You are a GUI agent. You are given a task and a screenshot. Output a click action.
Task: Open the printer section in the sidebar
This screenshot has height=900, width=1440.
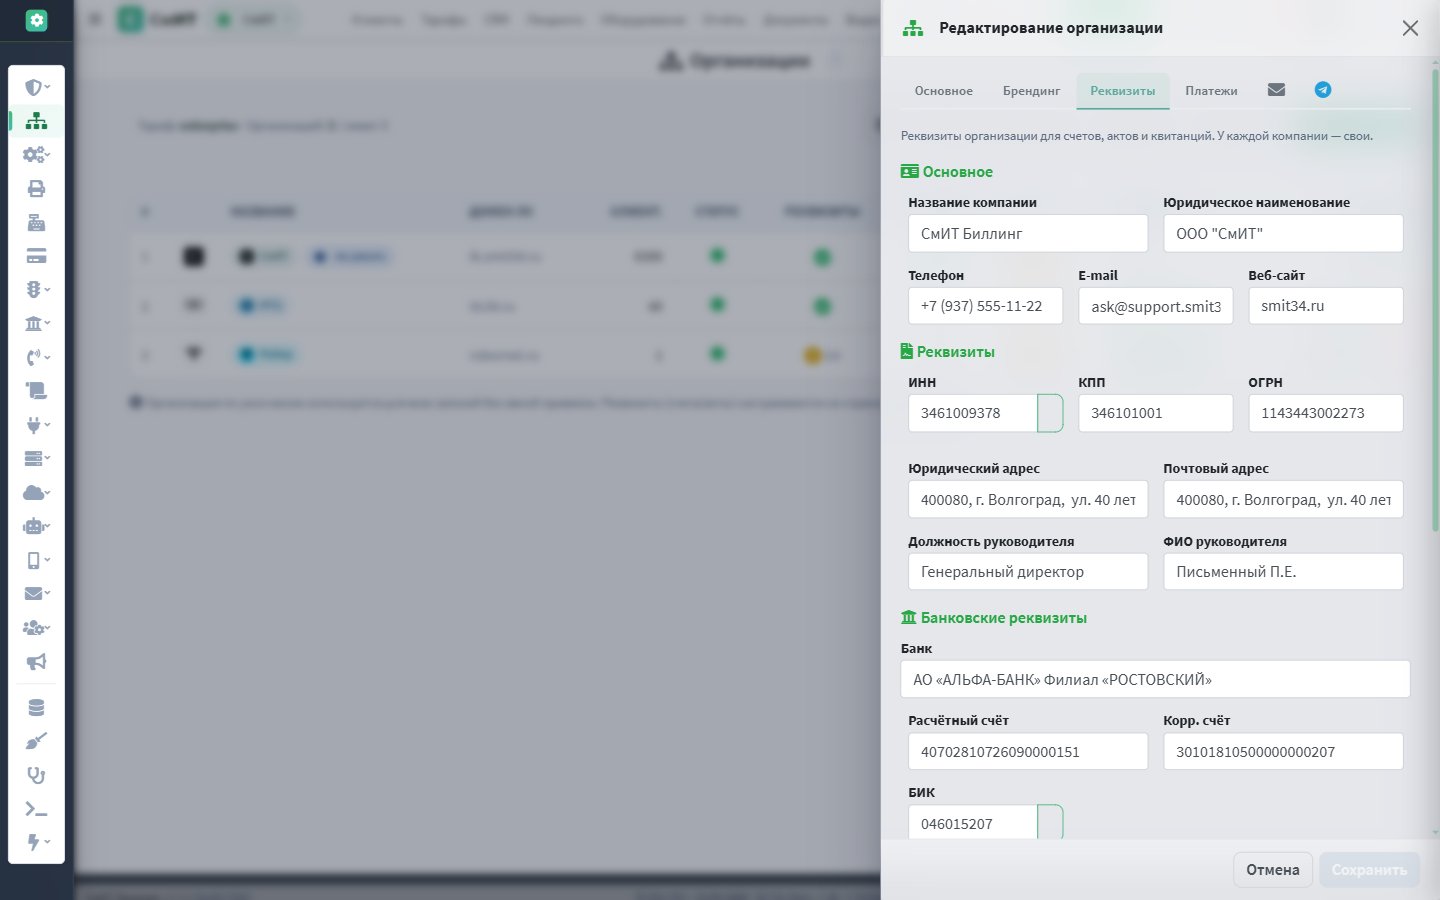36,189
